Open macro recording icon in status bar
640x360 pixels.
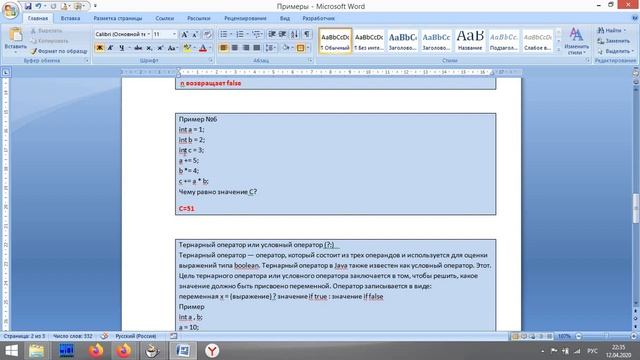pyautogui.click(x=173, y=336)
